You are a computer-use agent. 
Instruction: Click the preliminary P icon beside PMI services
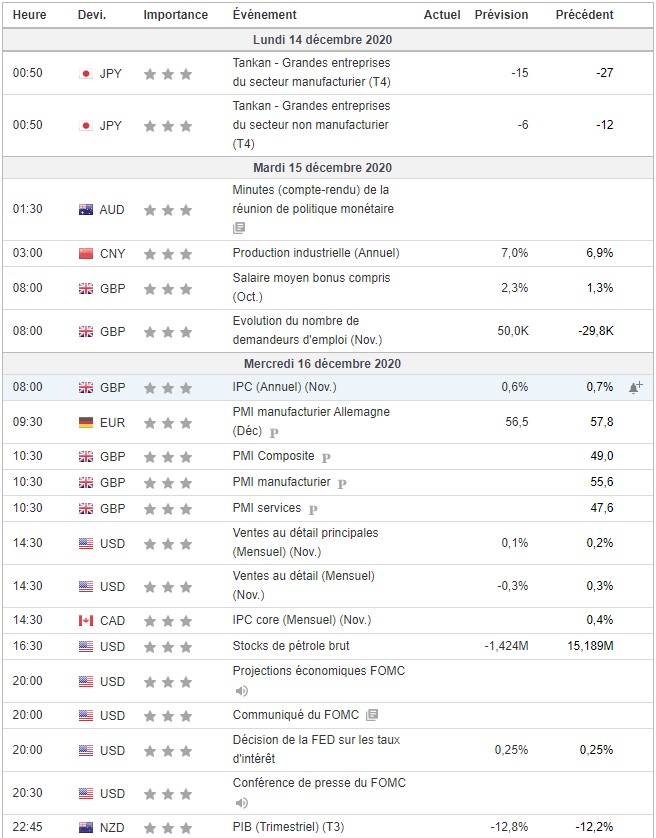point(312,509)
